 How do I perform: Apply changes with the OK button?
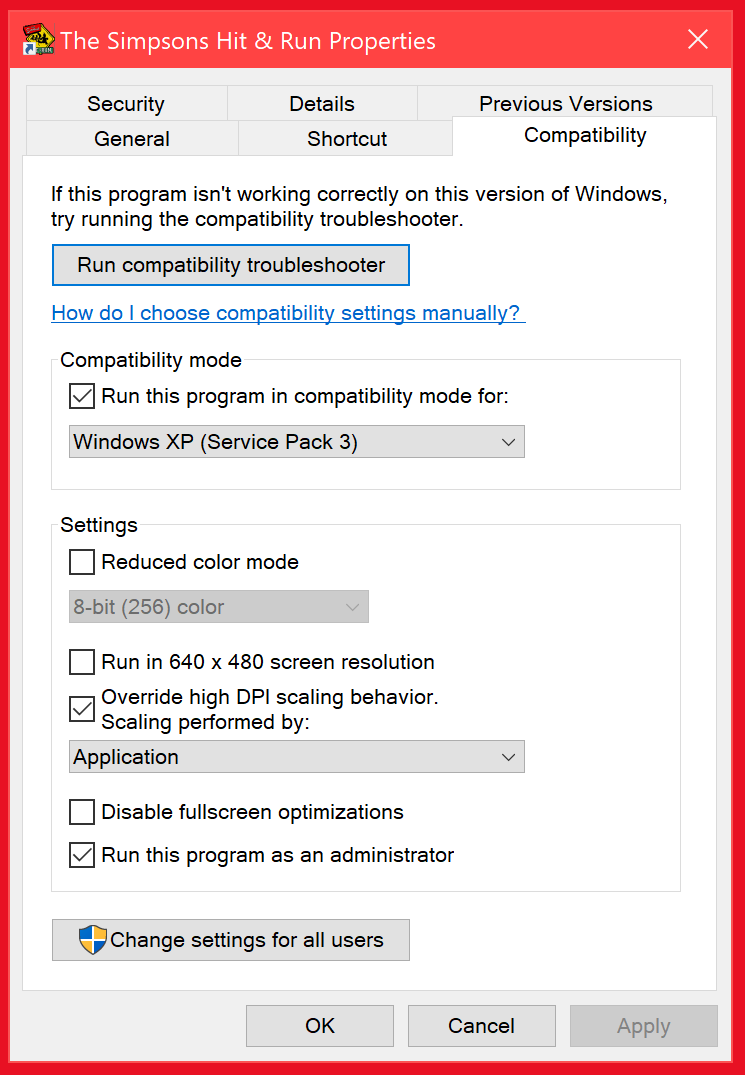pos(319,1026)
